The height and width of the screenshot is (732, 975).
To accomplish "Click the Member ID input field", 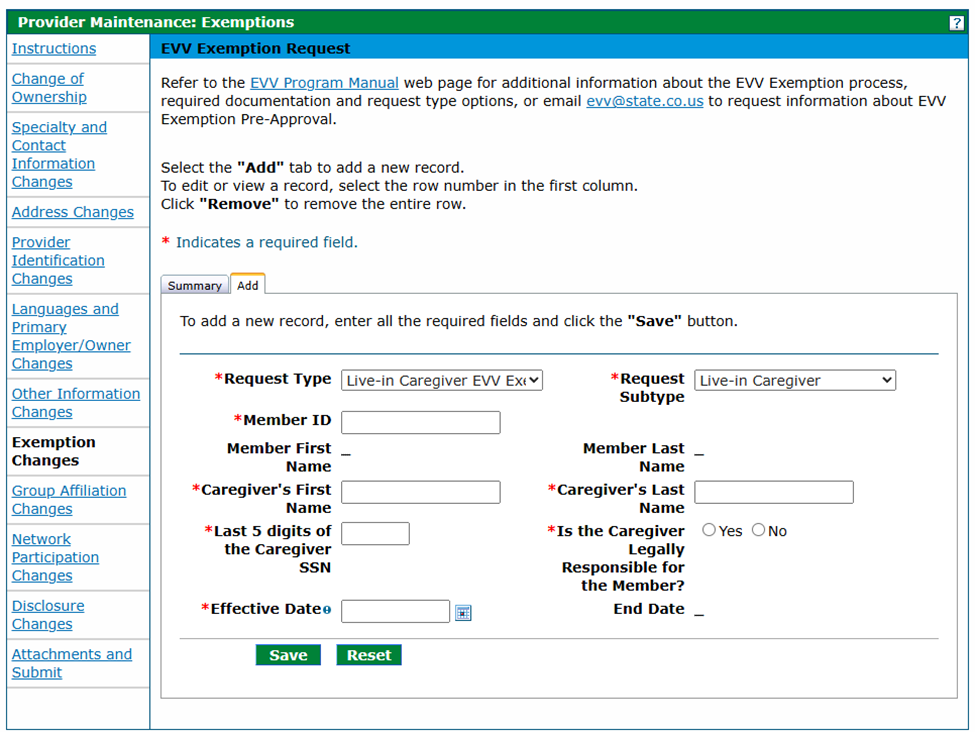I will (x=420, y=422).
